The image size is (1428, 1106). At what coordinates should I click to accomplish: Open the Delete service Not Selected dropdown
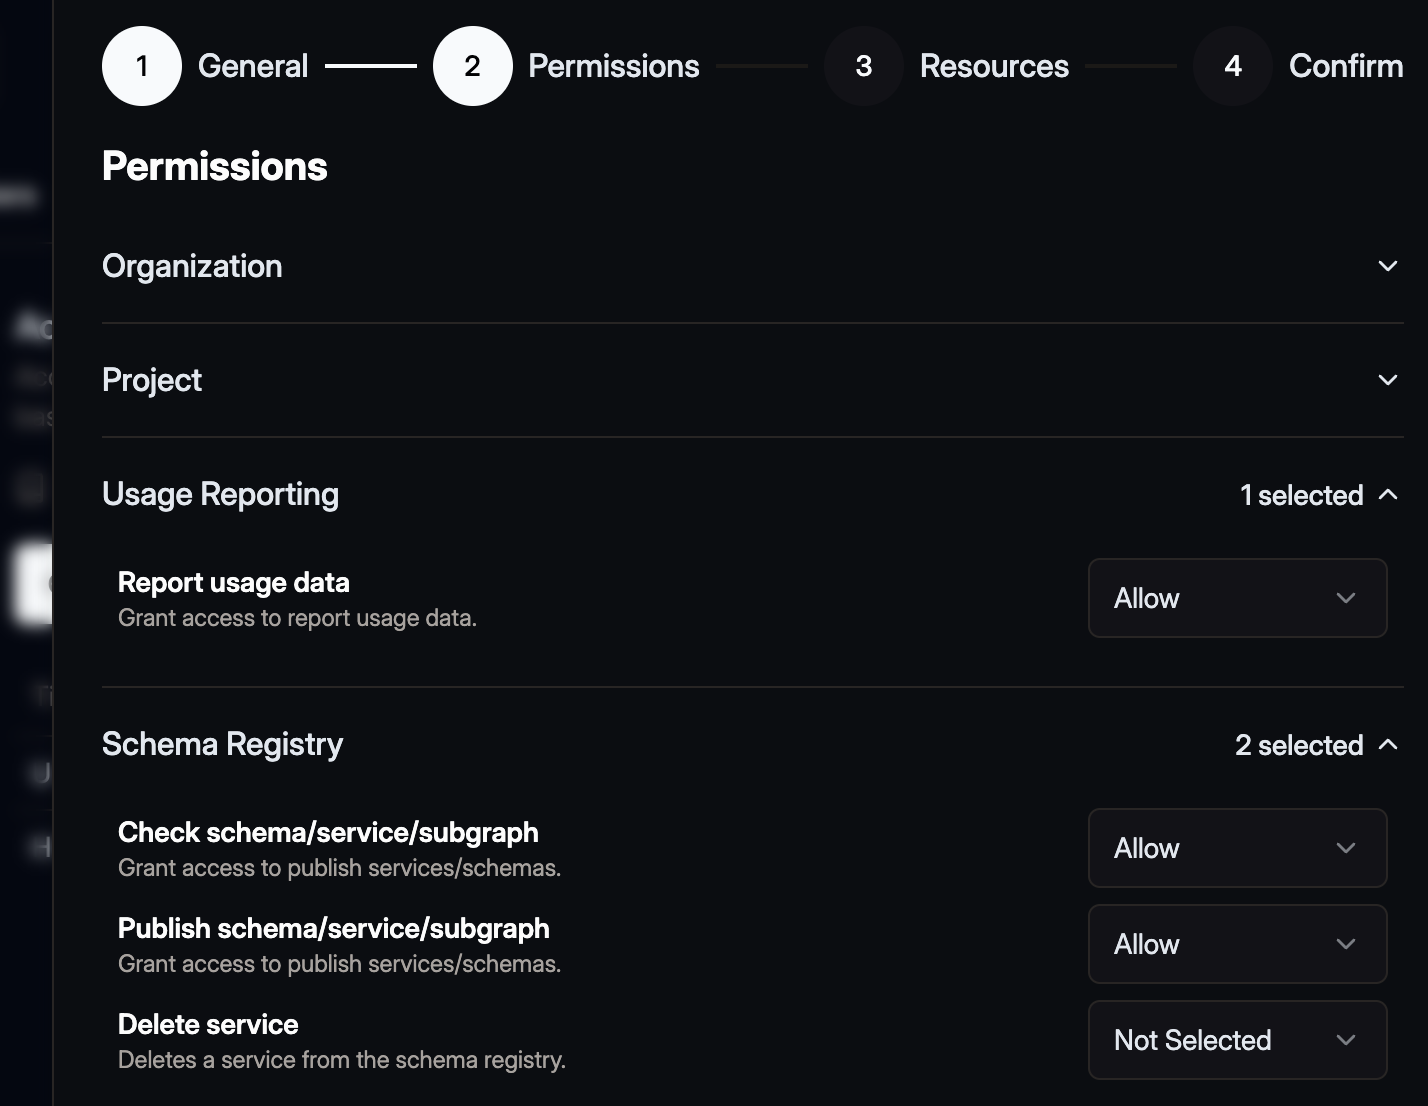(1237, 1040)
